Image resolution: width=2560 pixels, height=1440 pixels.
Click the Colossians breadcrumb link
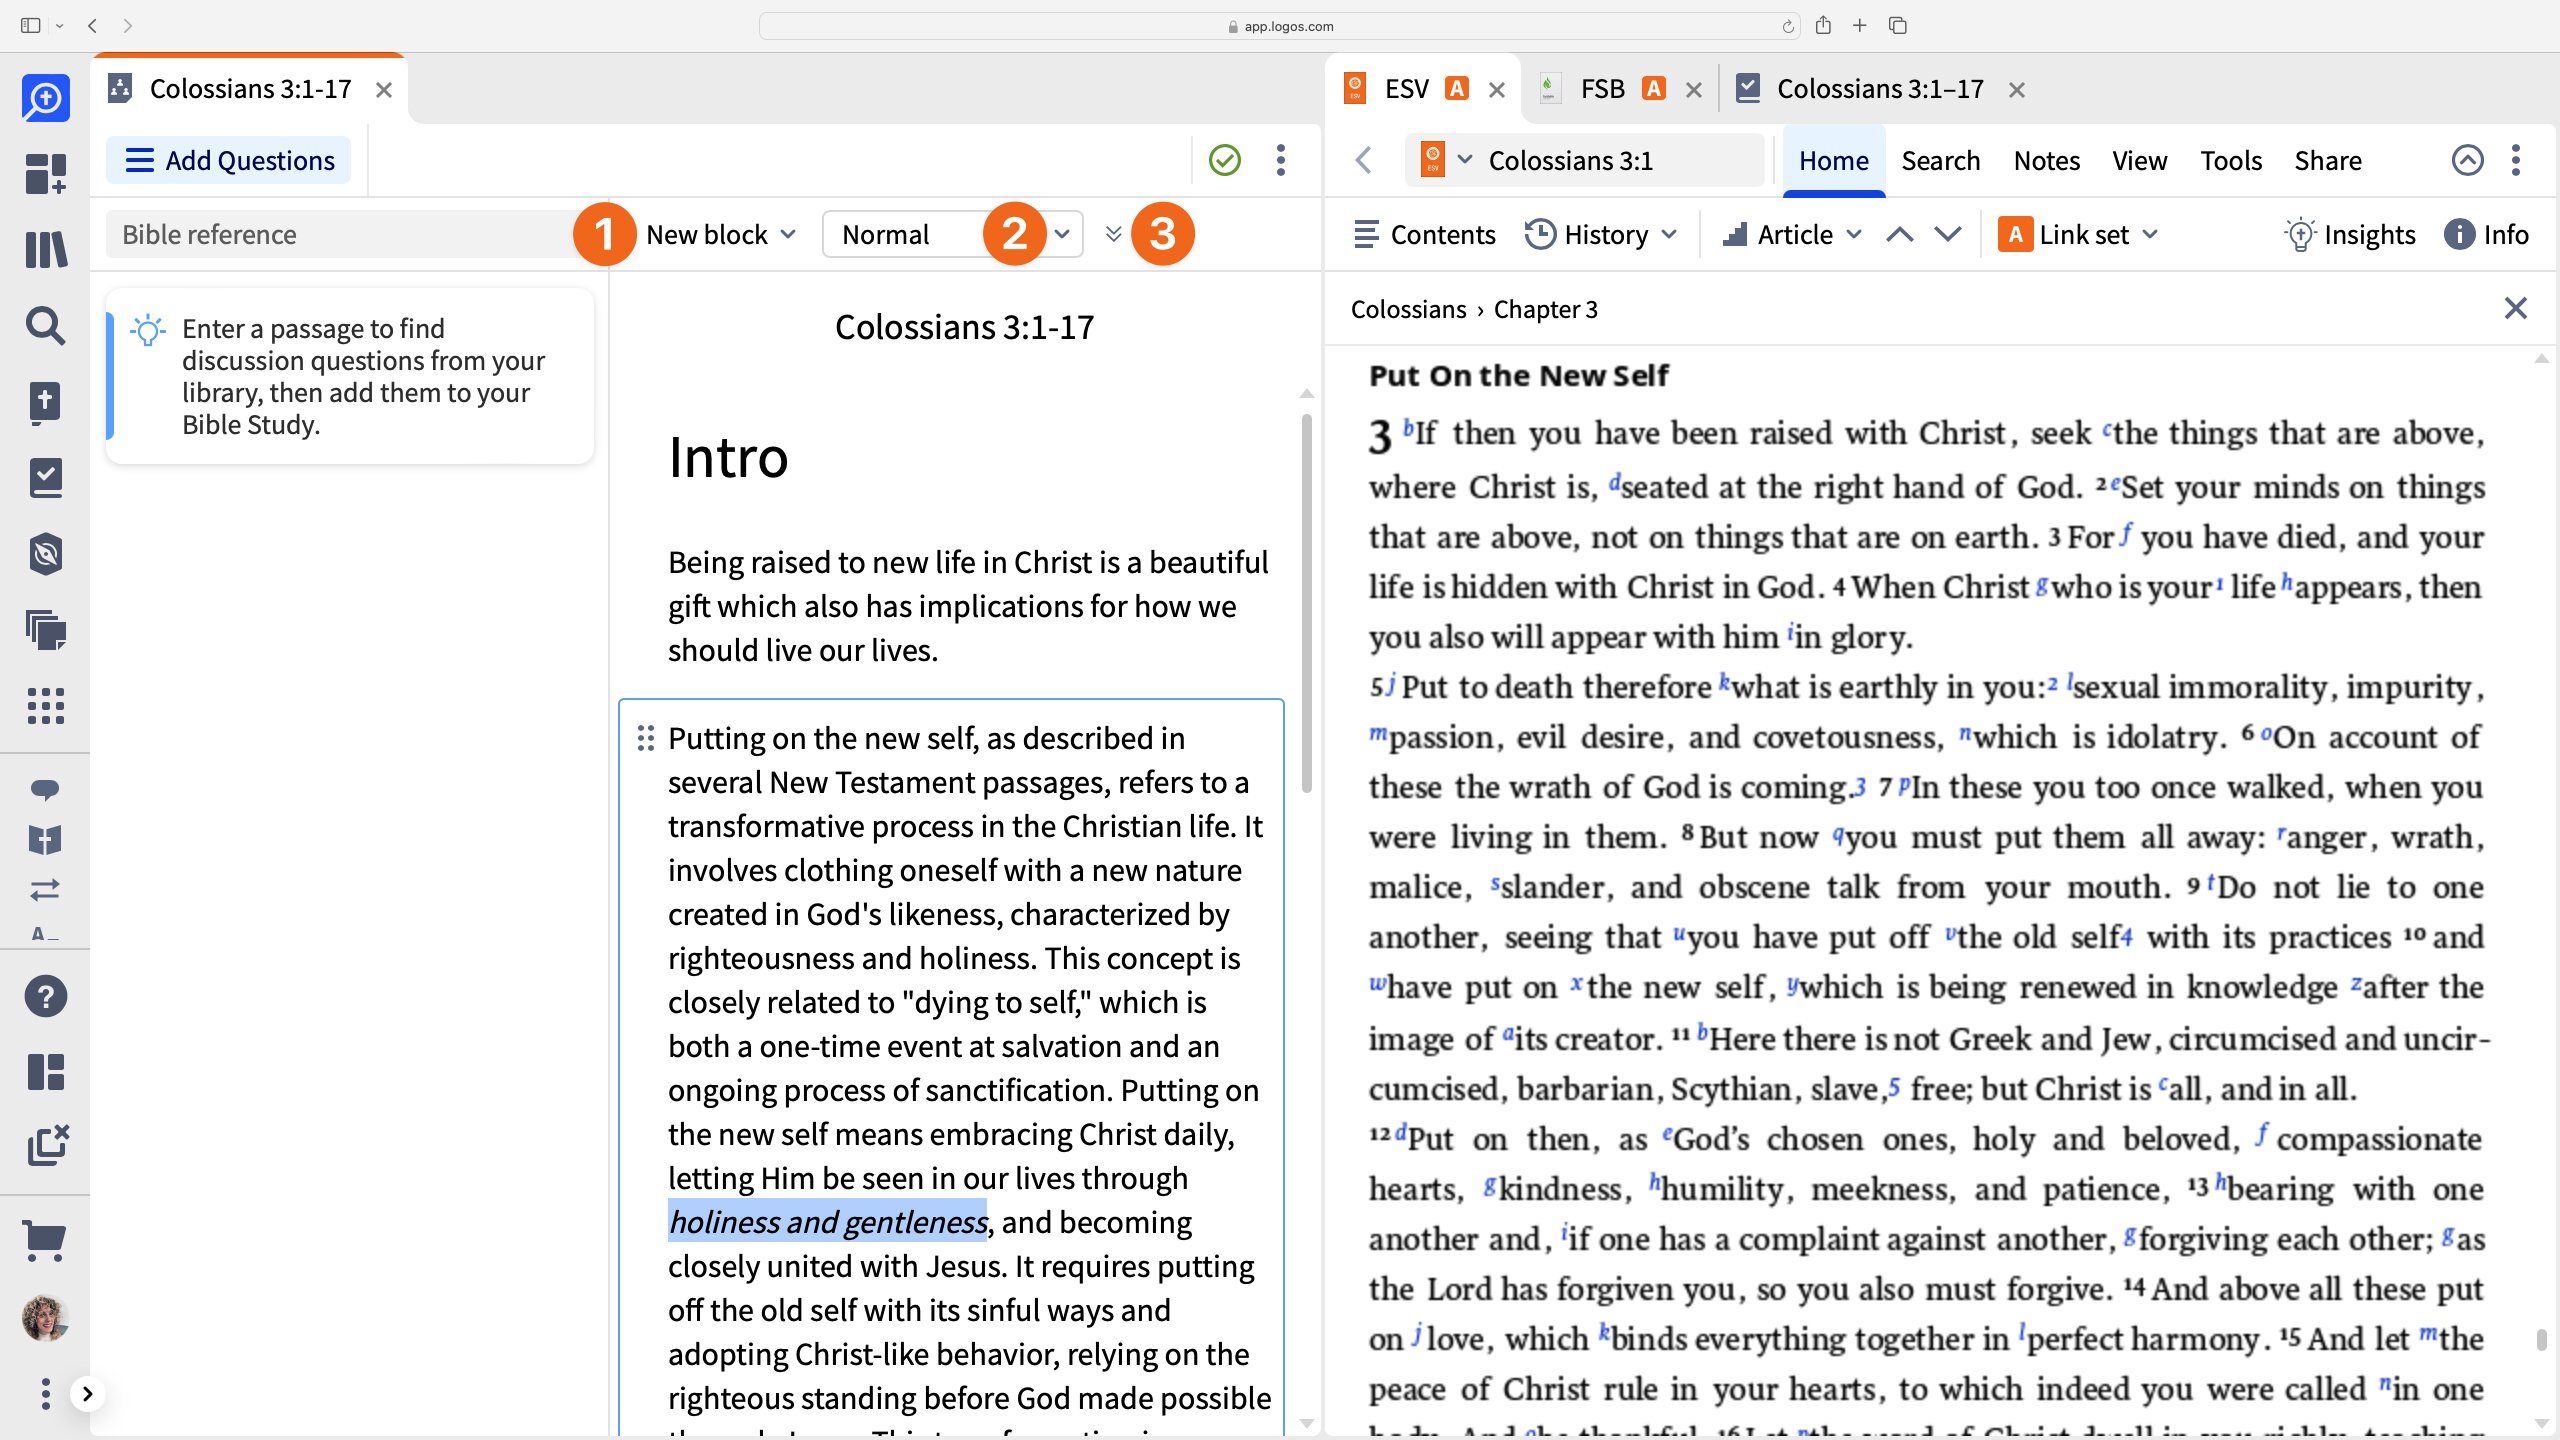[1408, 309]
